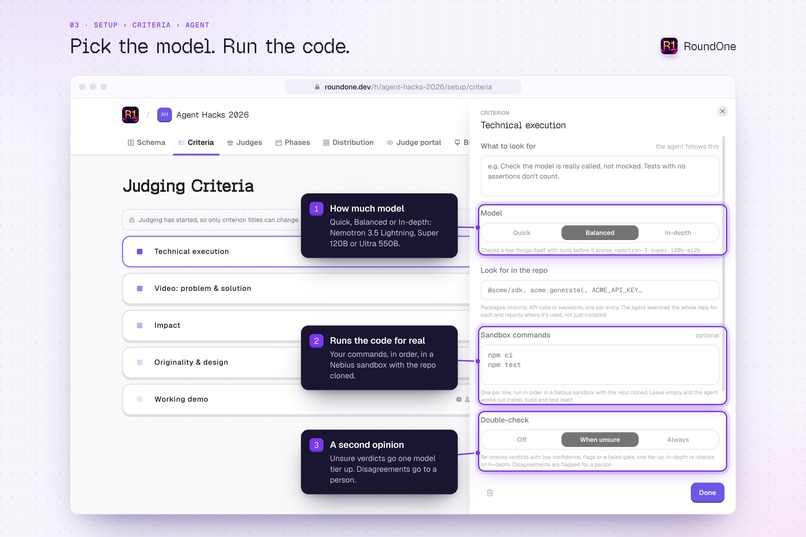Select When unsure for Double-check

point(600,440)
